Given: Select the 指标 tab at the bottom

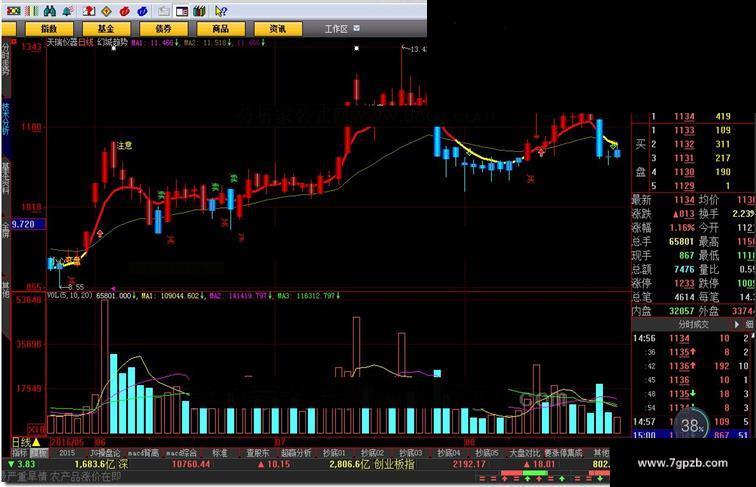Looking at the screenshot, I should point(20,453).
